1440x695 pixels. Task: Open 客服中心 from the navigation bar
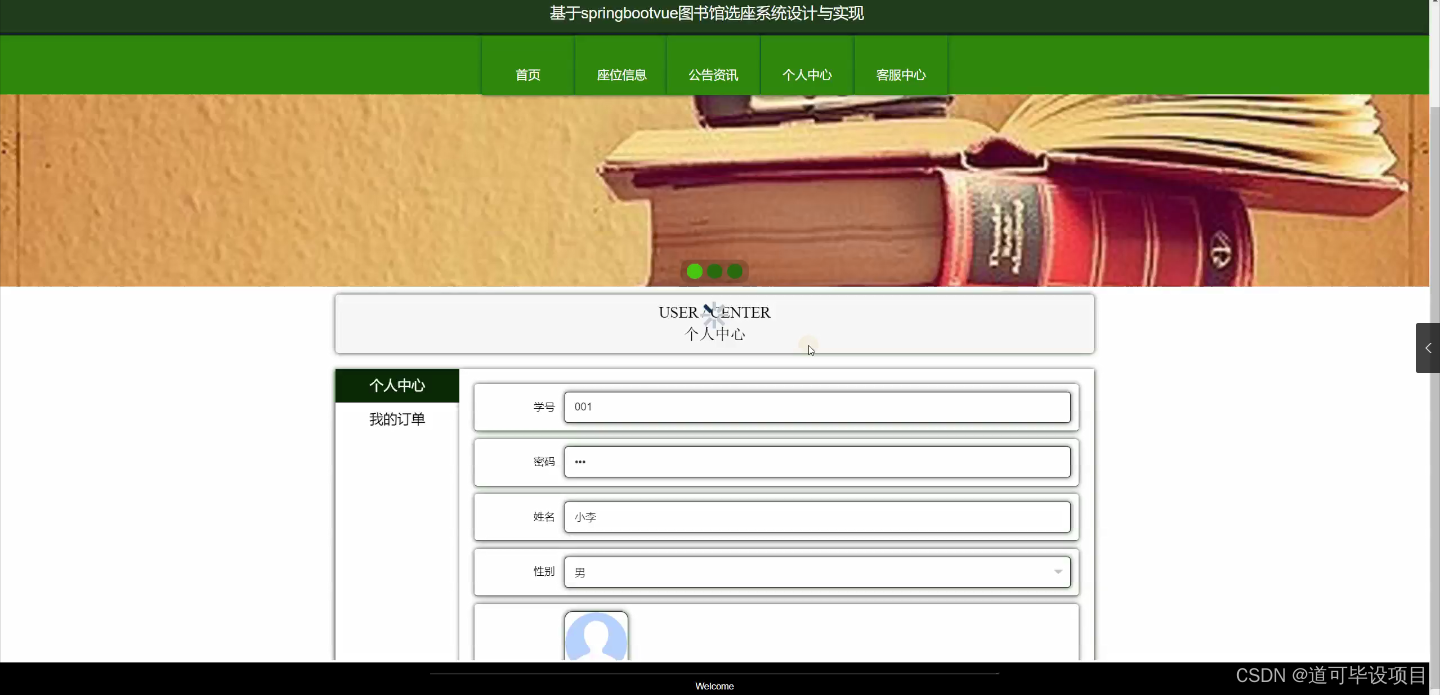901,66
